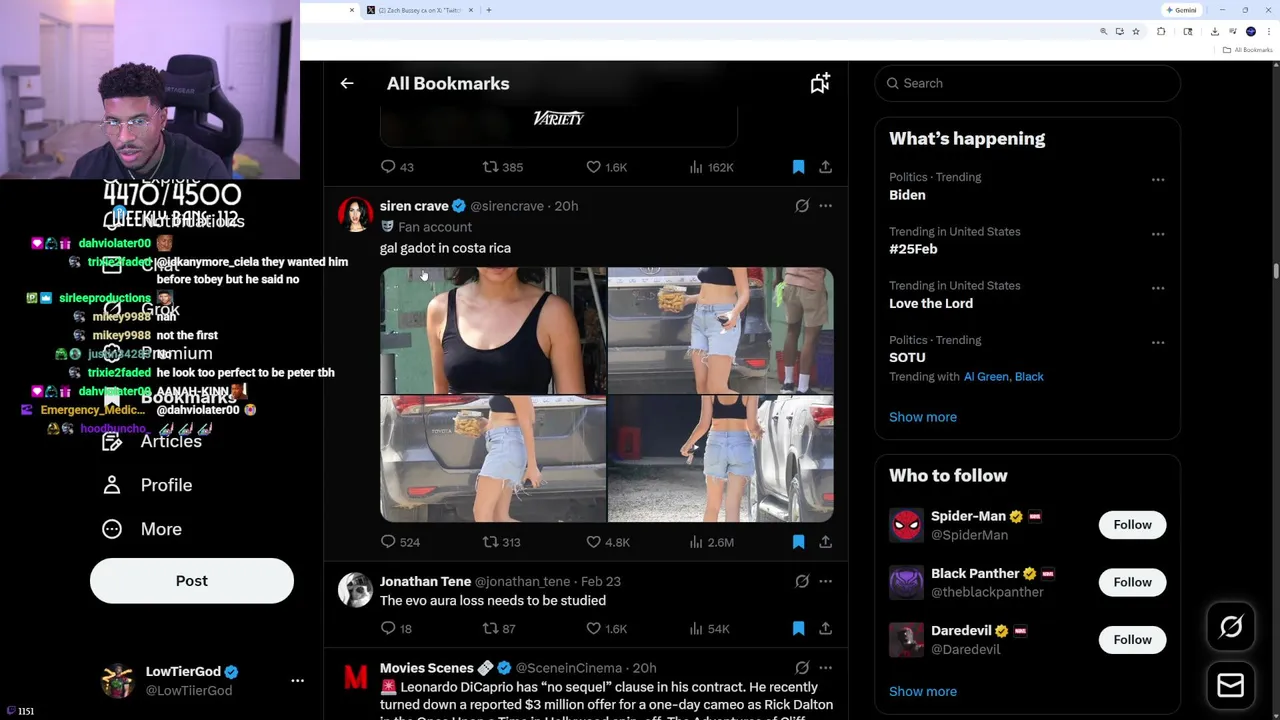Image resolution: width=1280 pixels, height=720 pixels.
Task: Open Chrome downloads icon
Action: [1214, 32]
